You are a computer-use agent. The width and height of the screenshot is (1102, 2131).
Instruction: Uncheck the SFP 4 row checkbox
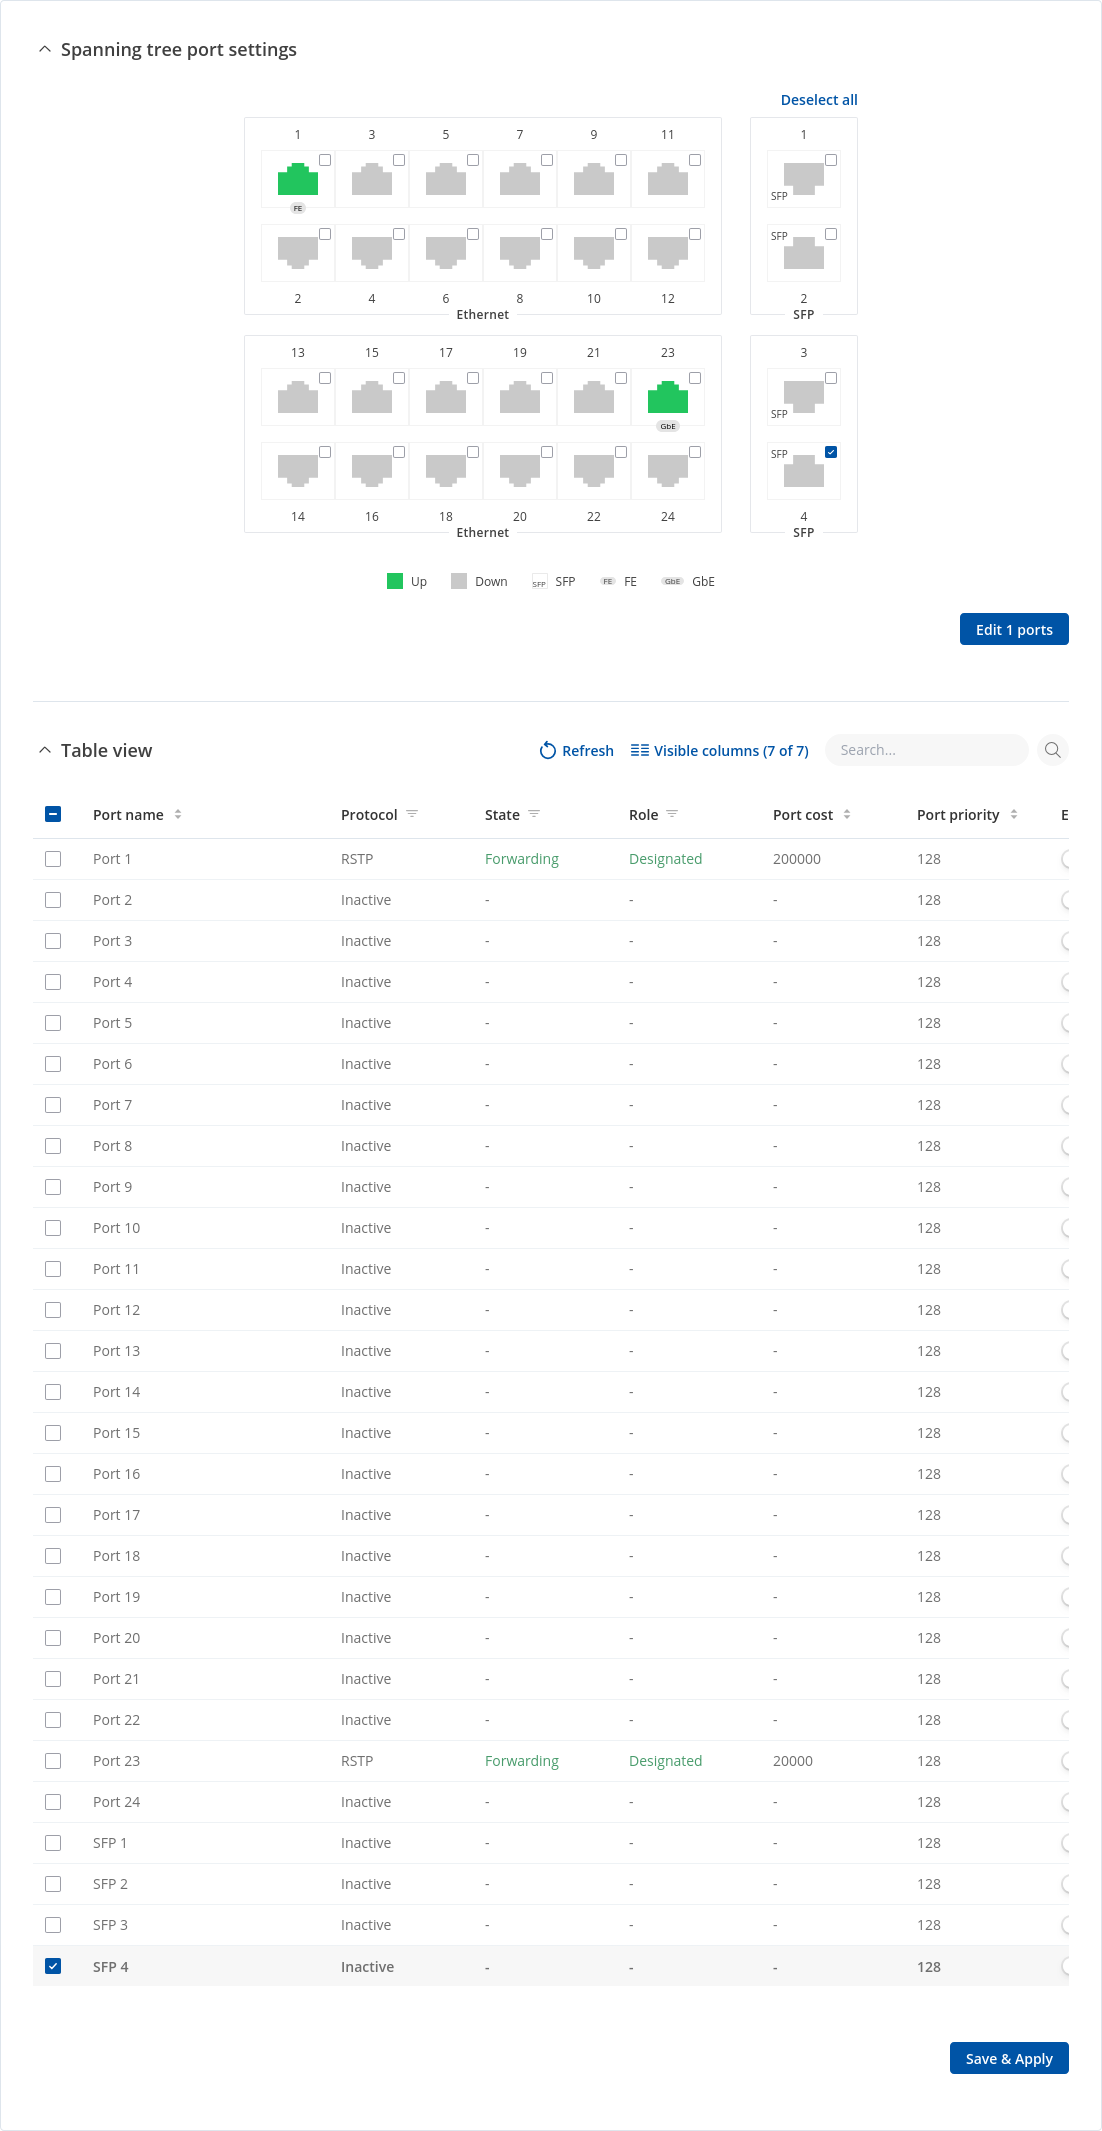(53, 1966)
